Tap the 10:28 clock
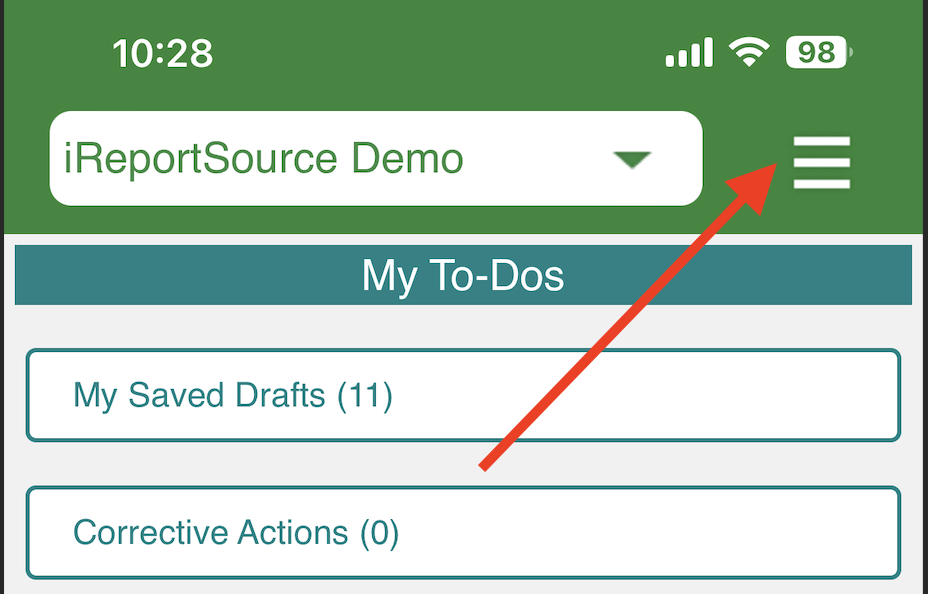Viewport: 928px width, 594px height. point(163,53)
